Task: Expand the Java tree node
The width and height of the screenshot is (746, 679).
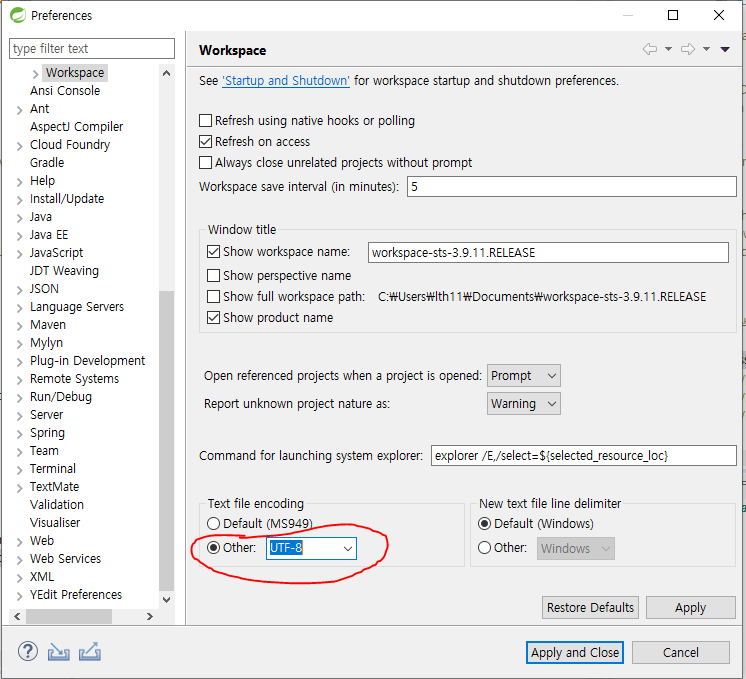Action: click(20, 218)
